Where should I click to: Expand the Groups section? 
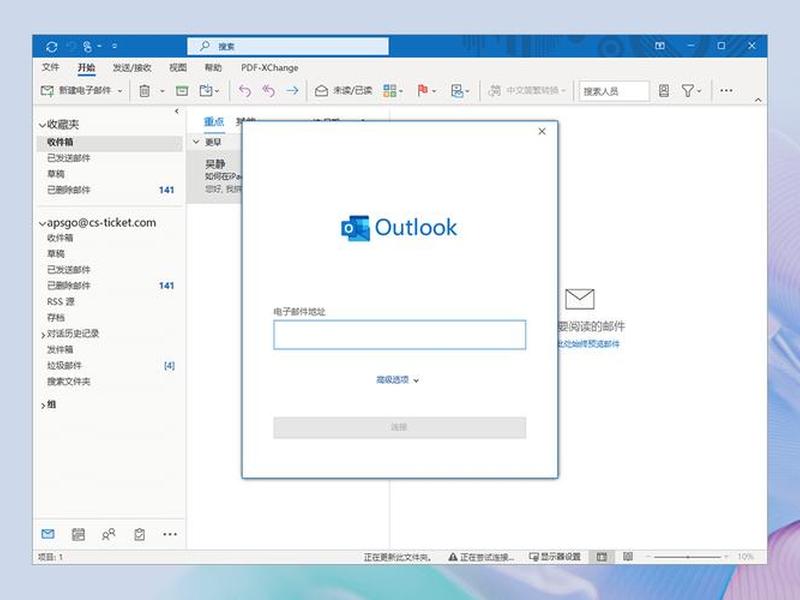coord(43,406)
